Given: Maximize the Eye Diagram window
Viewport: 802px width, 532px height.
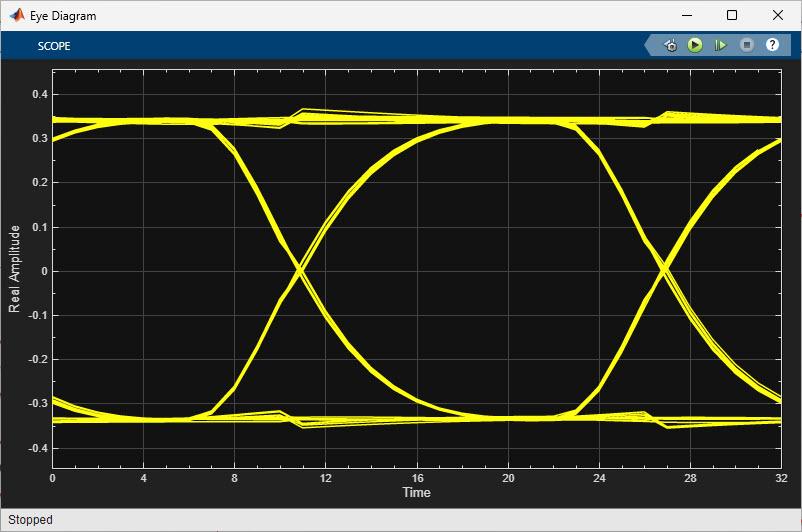Looking at the screenshot, I should 732,15.
